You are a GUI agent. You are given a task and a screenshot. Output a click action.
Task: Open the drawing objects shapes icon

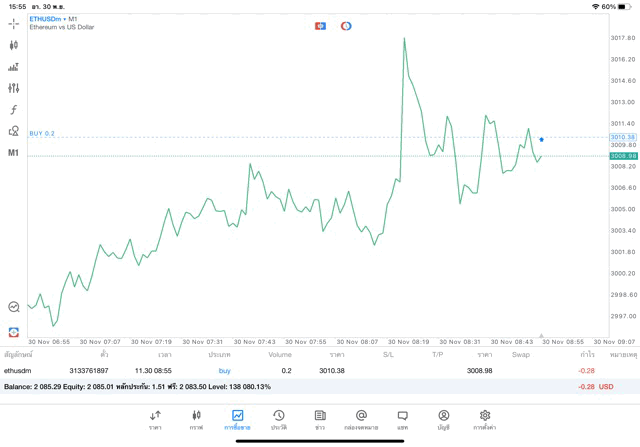tap(14, 131)
